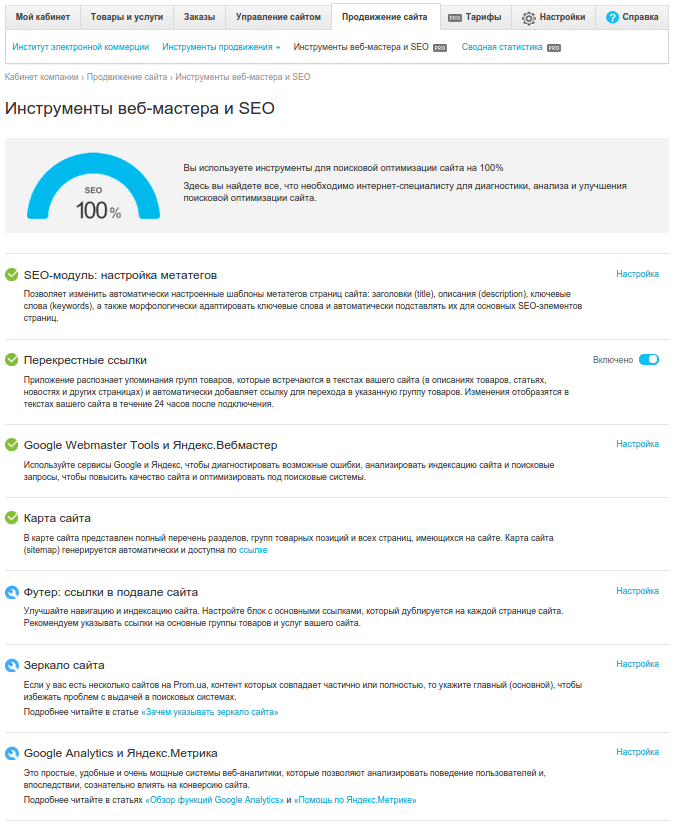Click the question mark Справка icon
674x824 pixels.
[x=613, y=17]
